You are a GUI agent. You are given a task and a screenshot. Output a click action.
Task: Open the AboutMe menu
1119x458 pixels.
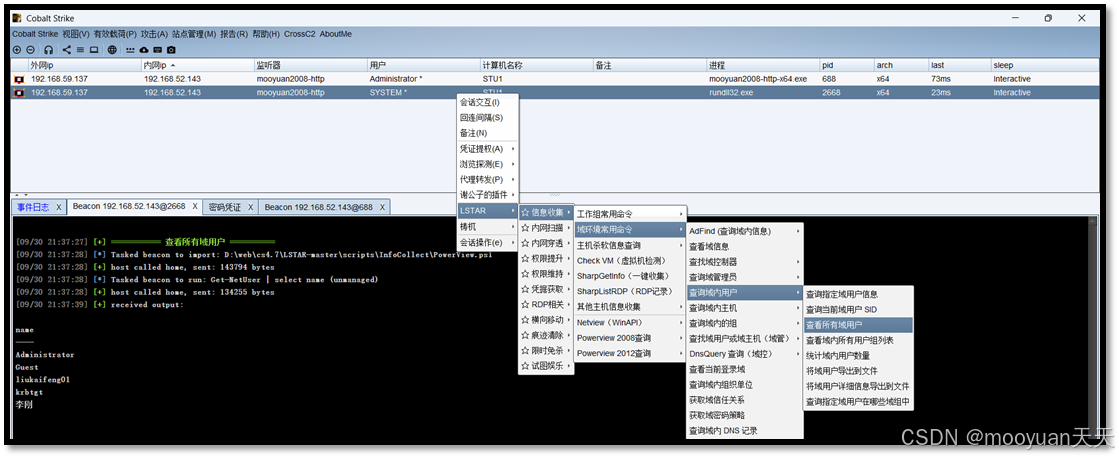click(x=335, y=34)
